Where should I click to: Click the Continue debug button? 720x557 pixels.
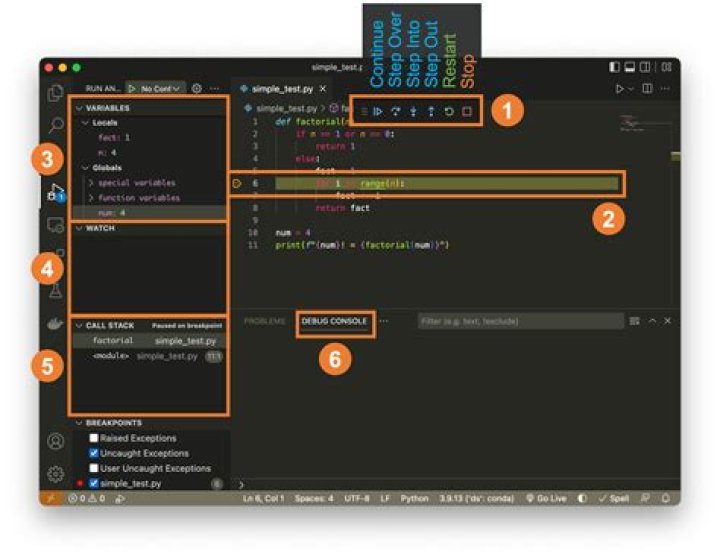coord(379,112)
